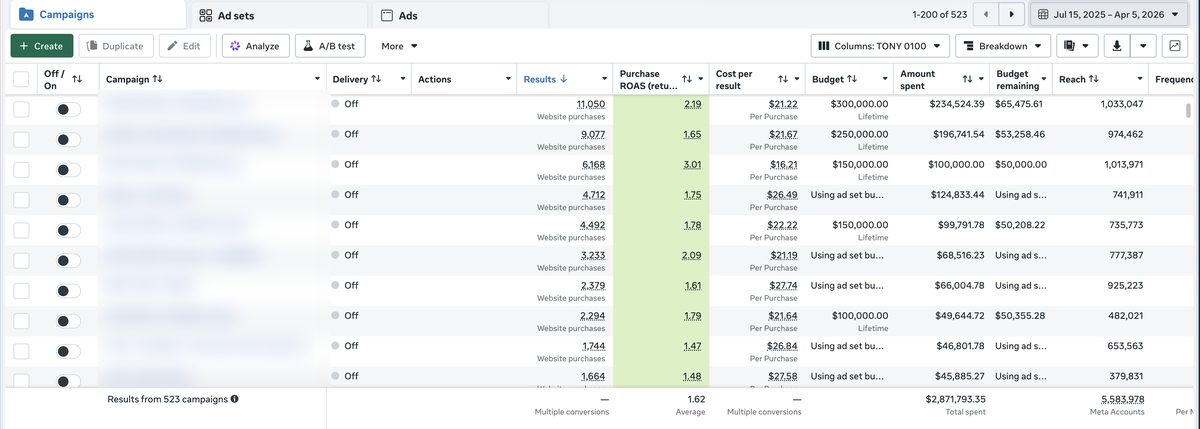Click the 3.01 ROAS value
The width and height of the screenshot is (1200, 429).
tap(692, 164)
